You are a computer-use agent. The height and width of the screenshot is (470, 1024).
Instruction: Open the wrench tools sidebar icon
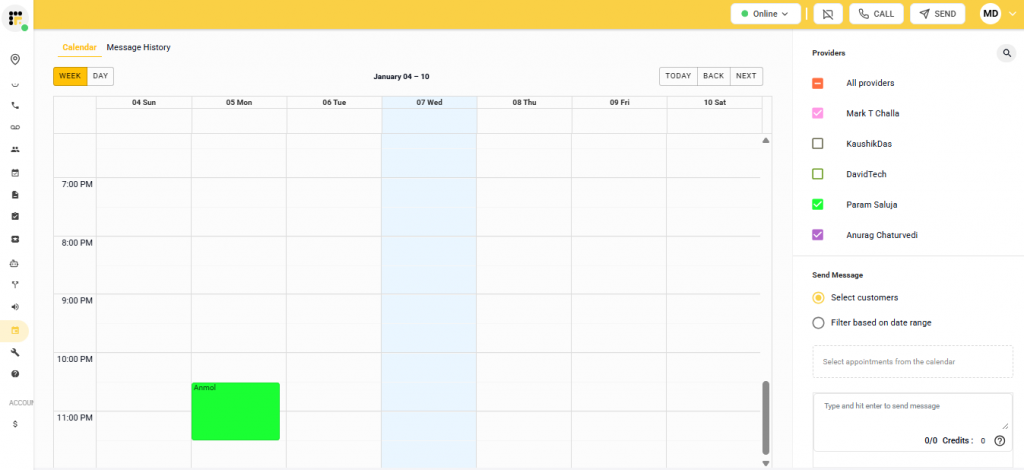(15, 352)
